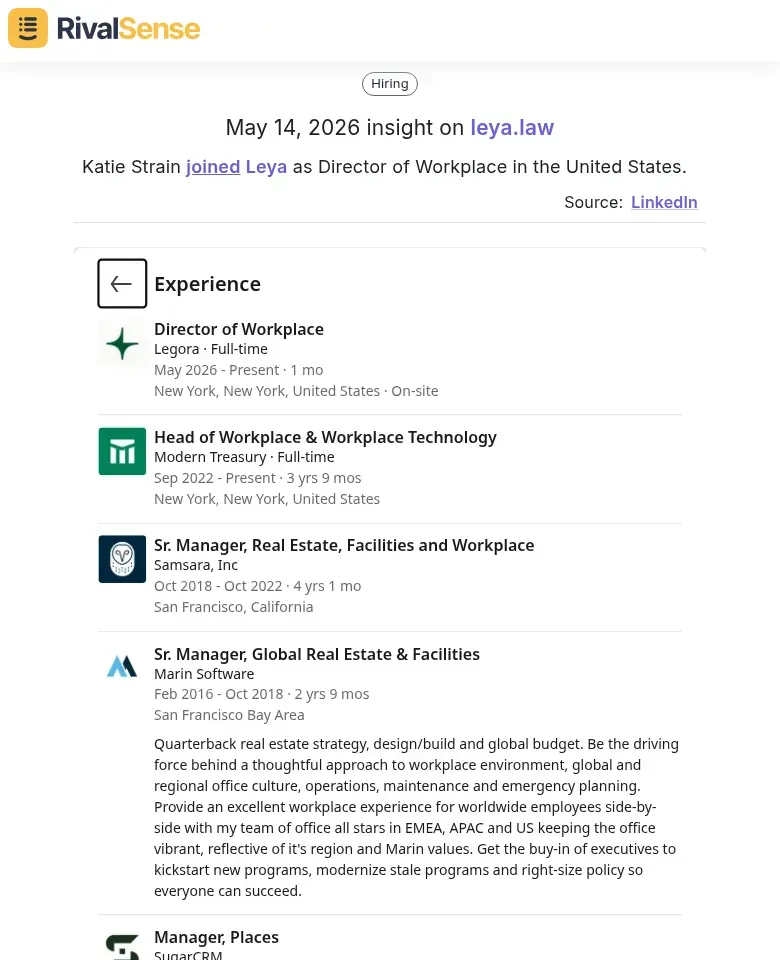Open the Leya company link
Viewport: 780px width, 960px height.
pos(266,167)
